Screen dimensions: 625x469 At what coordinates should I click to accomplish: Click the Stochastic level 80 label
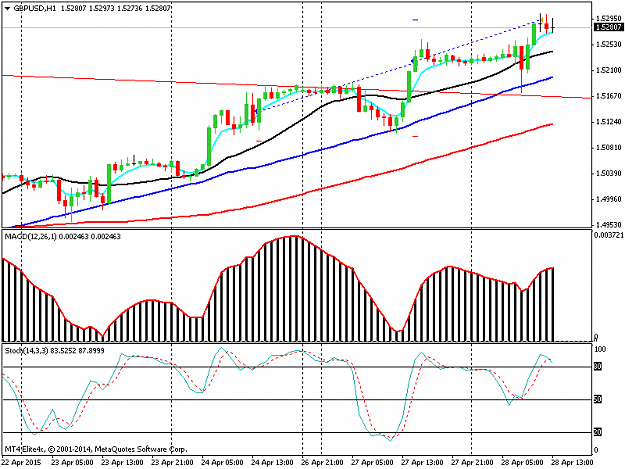click(598, 366)
